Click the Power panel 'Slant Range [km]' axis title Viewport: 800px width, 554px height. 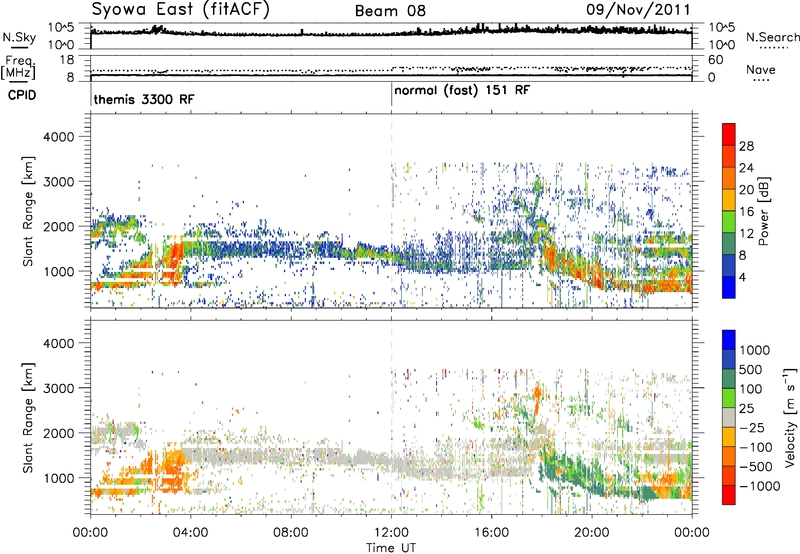(28, 211)
